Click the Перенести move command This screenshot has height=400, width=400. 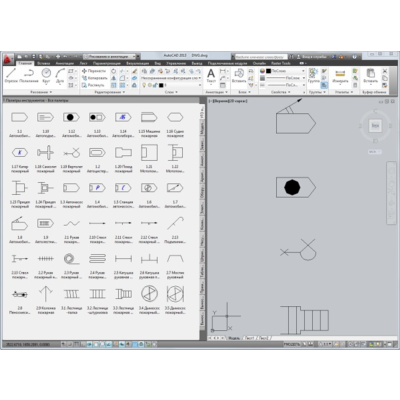(x=94, y=71)
